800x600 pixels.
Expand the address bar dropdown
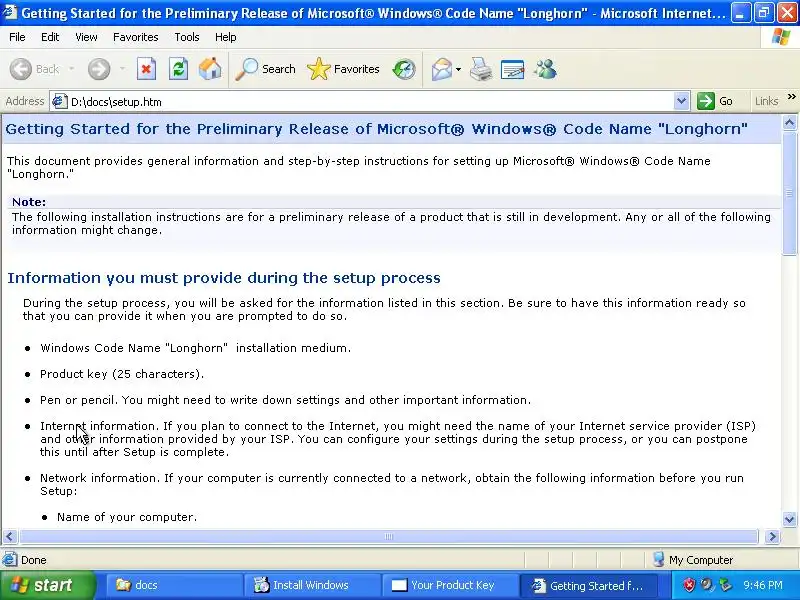coord(681,101)
